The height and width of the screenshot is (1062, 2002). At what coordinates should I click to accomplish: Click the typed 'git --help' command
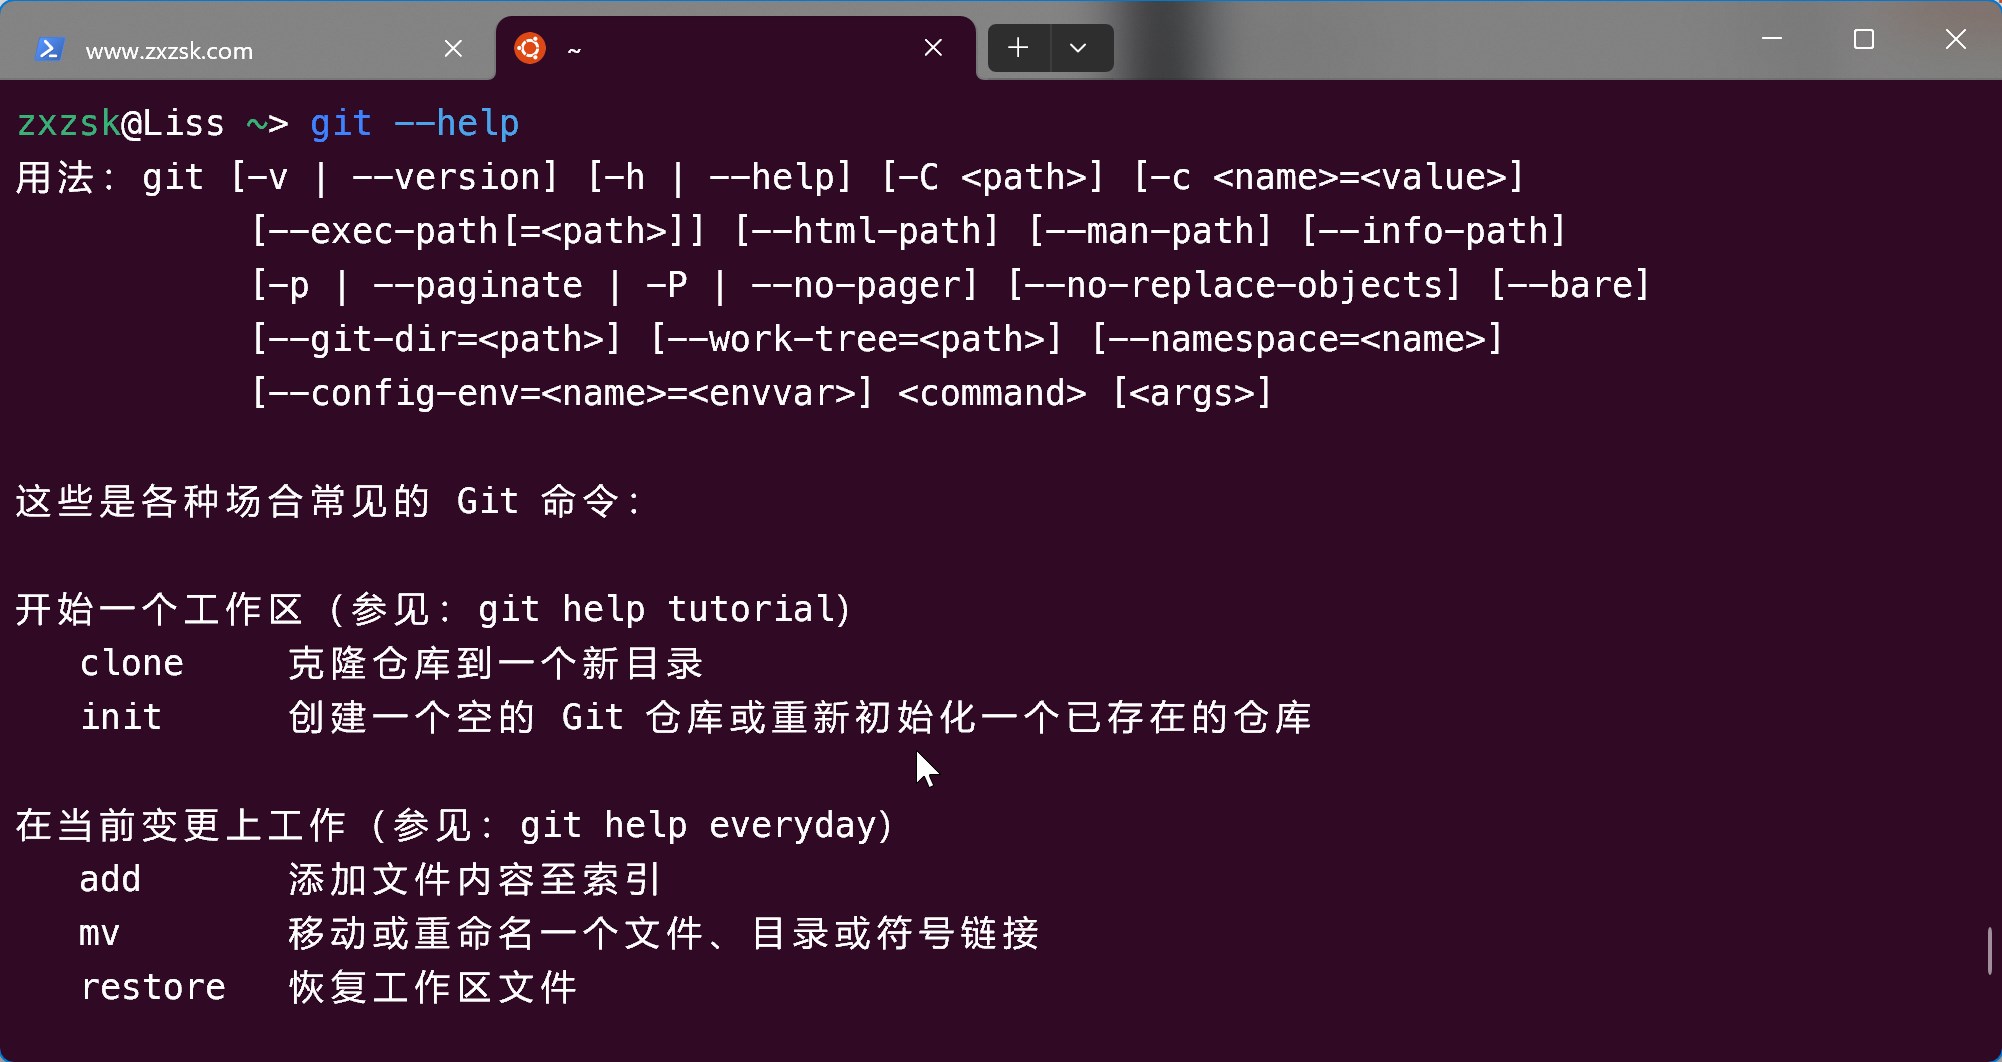tap(414, 124)
